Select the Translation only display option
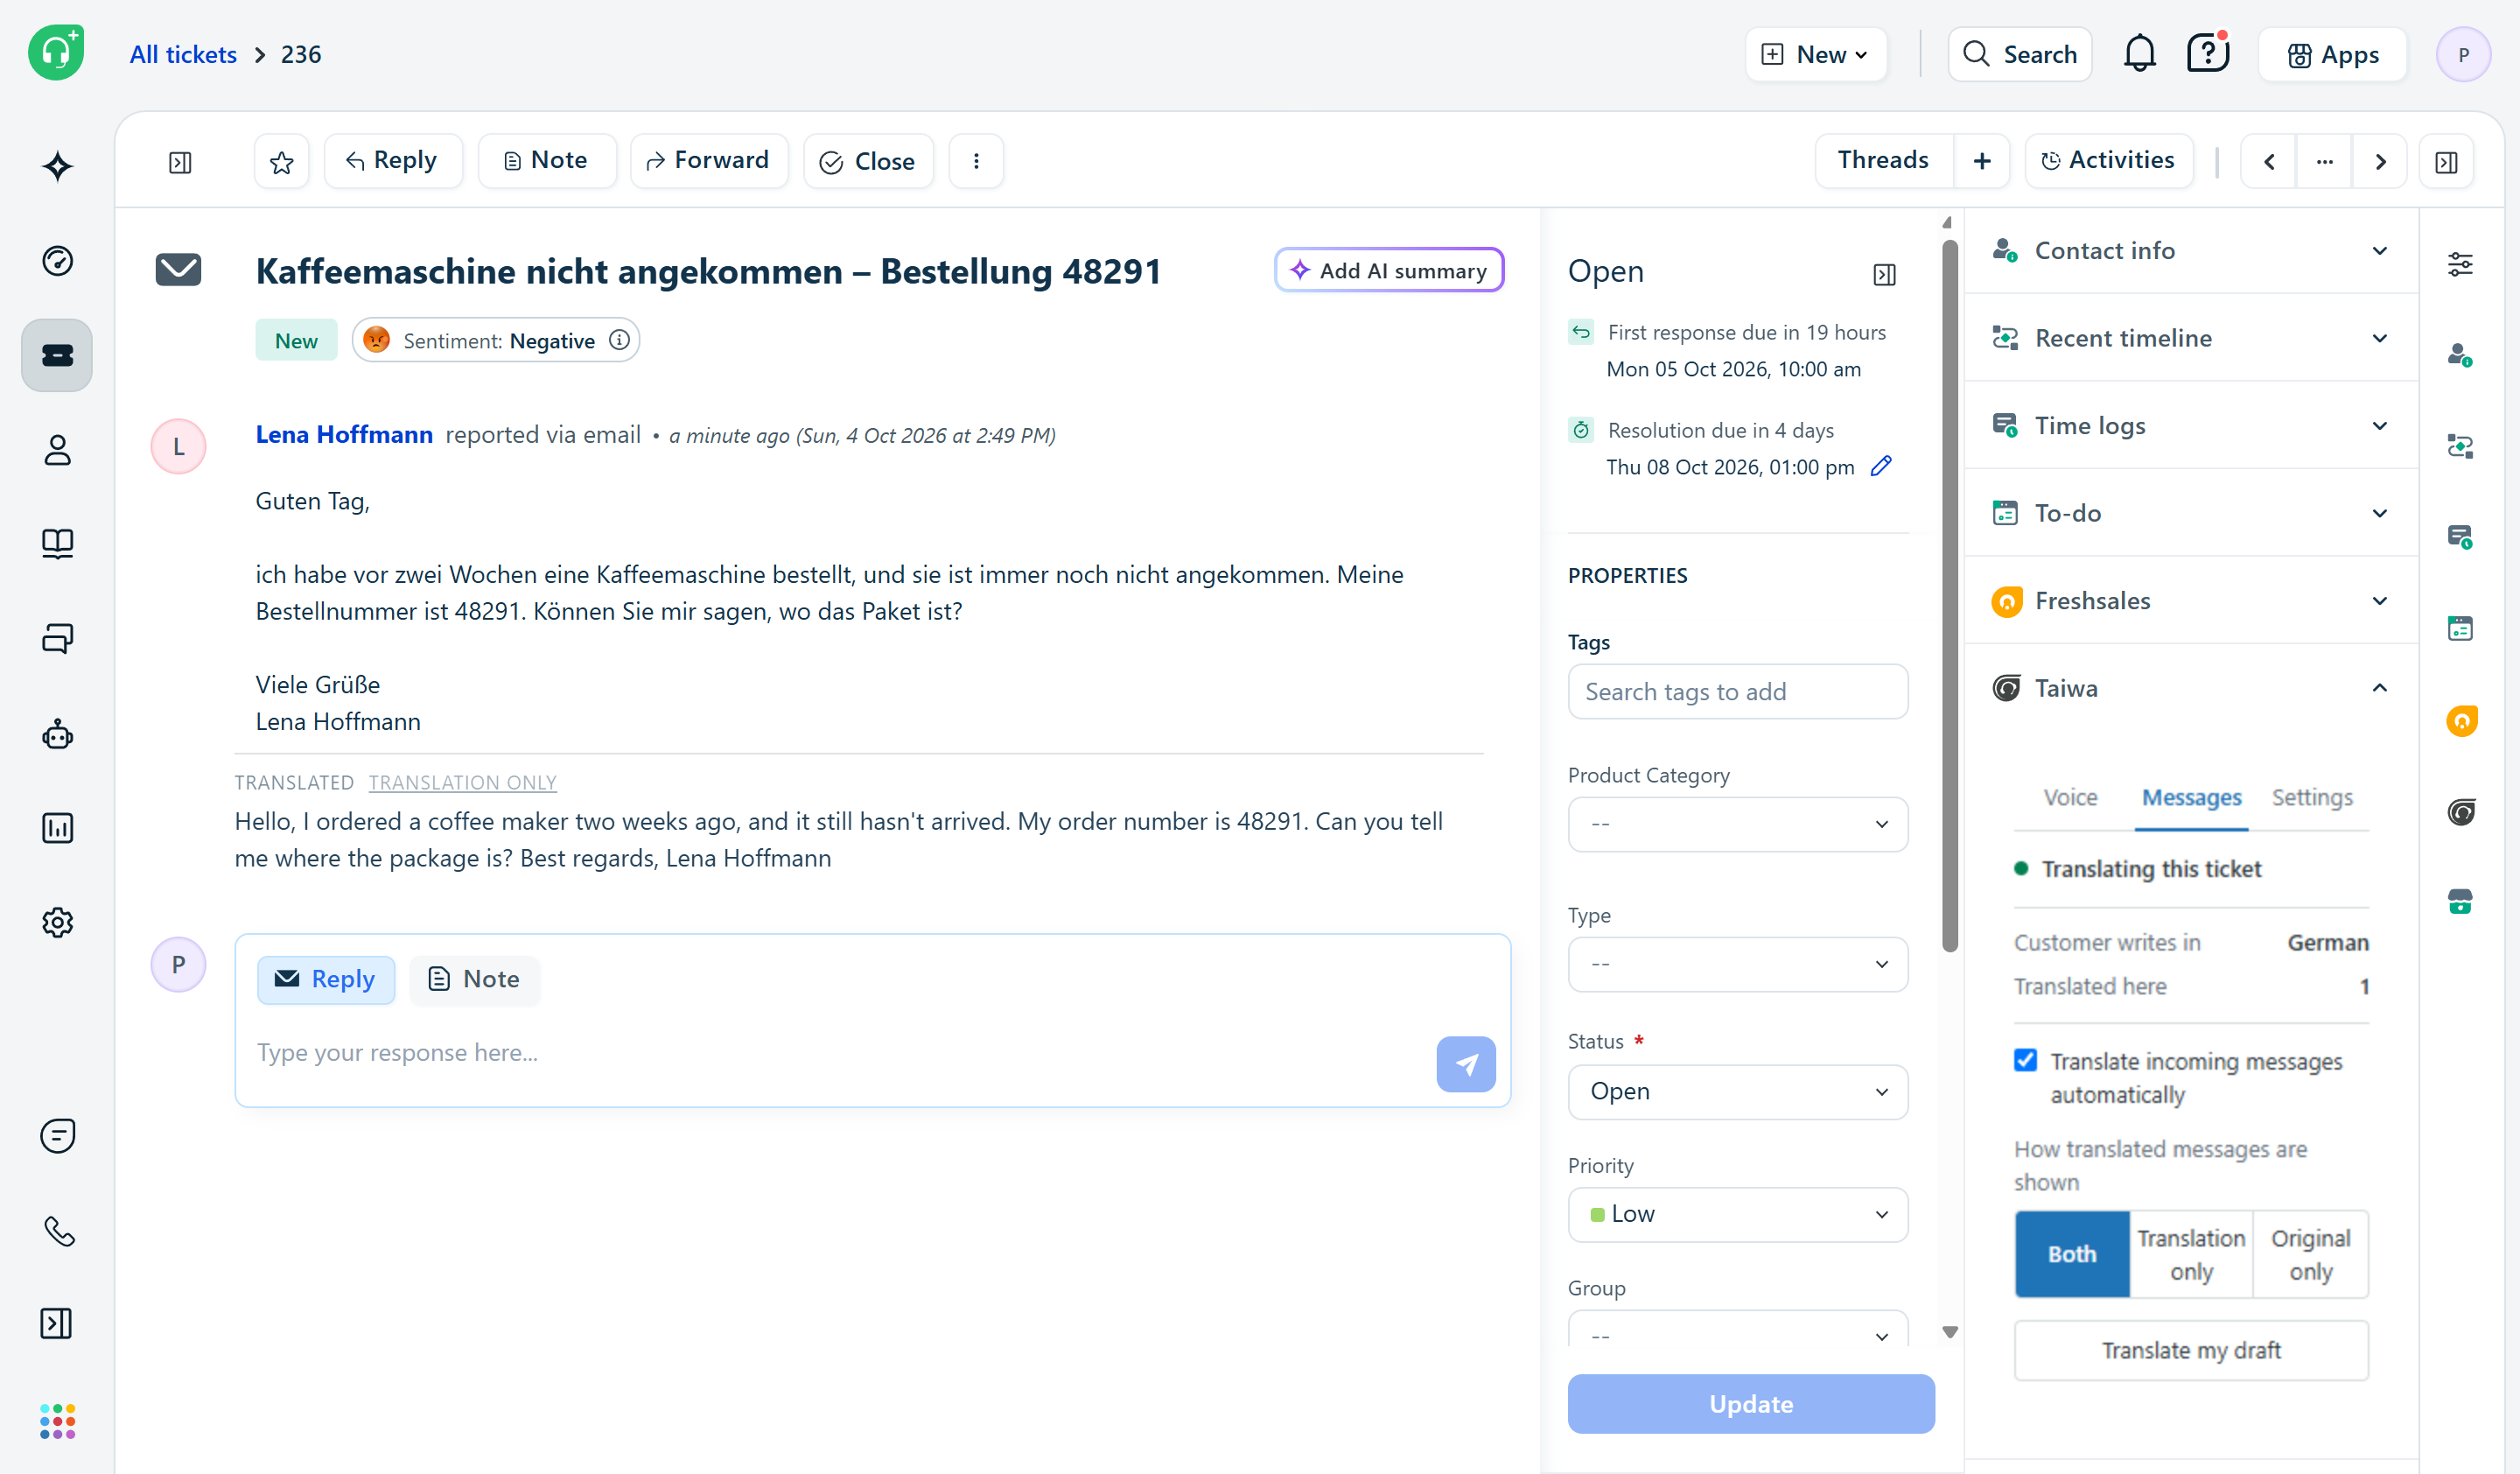Image resolution: width=2520 pixels, height=1474 pixels. click(x=2191, y=1254)
